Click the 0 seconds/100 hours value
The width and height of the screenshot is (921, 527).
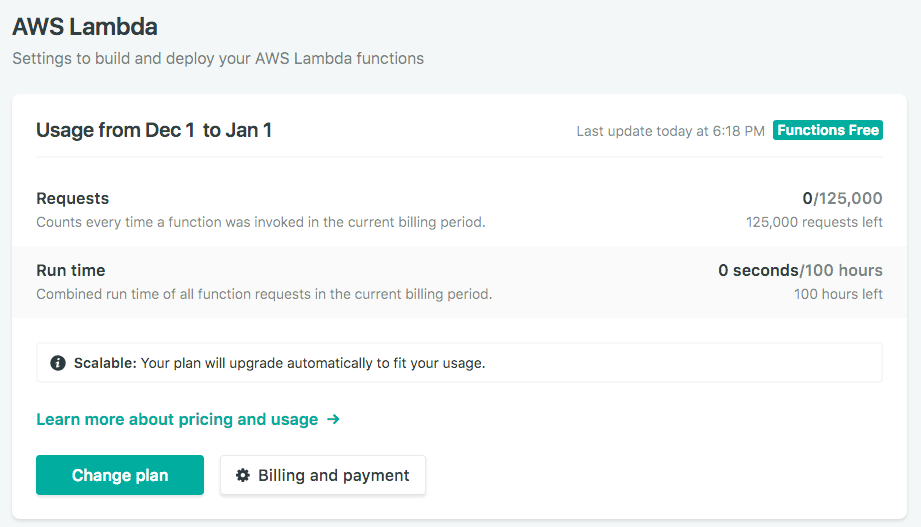click(x=800, y=270)
